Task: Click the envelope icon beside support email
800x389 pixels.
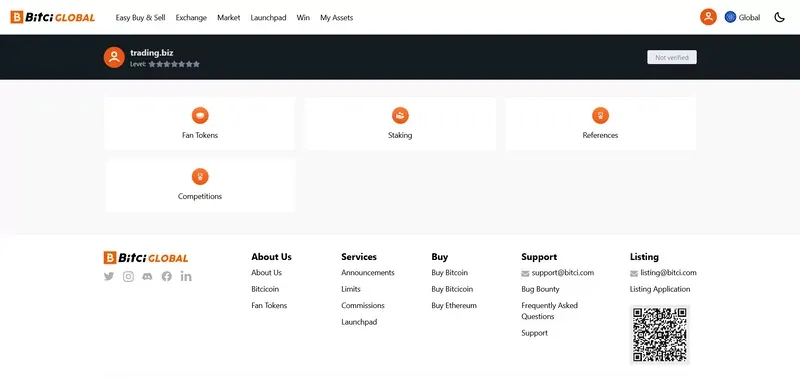Action: (525, 274)
